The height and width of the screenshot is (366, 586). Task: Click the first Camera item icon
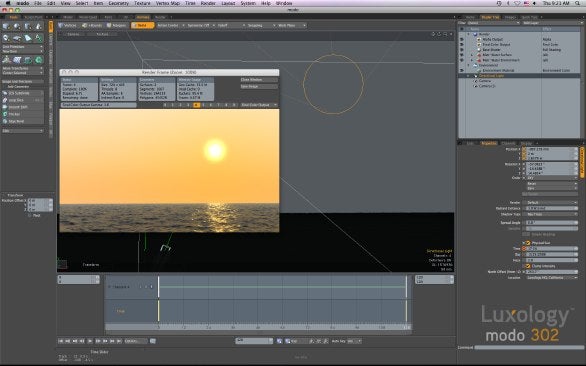coord(475,81)
